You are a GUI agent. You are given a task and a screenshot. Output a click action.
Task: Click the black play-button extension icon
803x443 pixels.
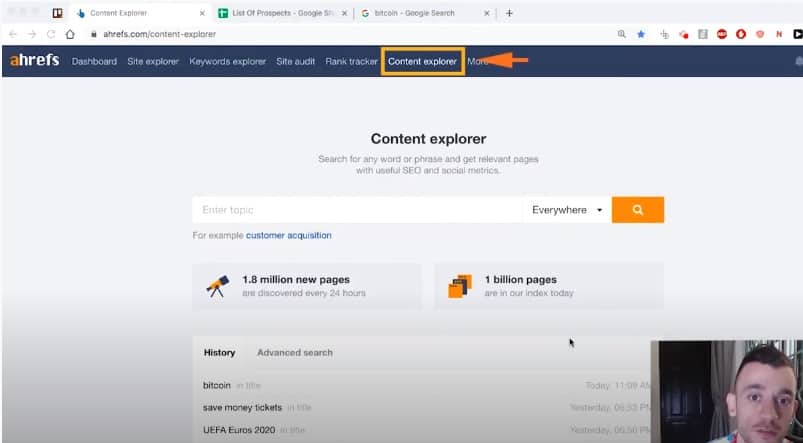tap(798, 34)
